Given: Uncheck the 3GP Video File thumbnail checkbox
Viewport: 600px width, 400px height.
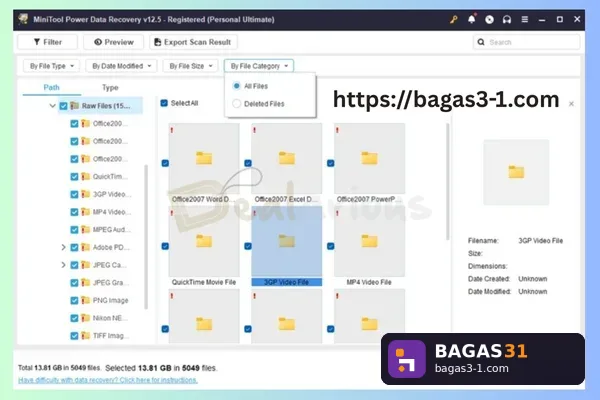Looking at the screenshot, I should click(x=248, y=246).
